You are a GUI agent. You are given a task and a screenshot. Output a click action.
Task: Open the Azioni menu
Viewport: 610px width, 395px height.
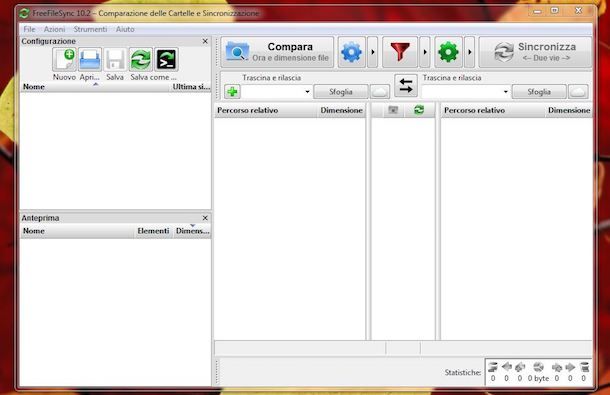[54, 29]
